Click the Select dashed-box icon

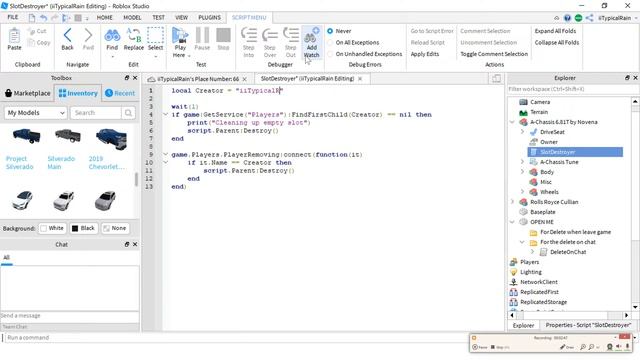(x=156, y=35)
